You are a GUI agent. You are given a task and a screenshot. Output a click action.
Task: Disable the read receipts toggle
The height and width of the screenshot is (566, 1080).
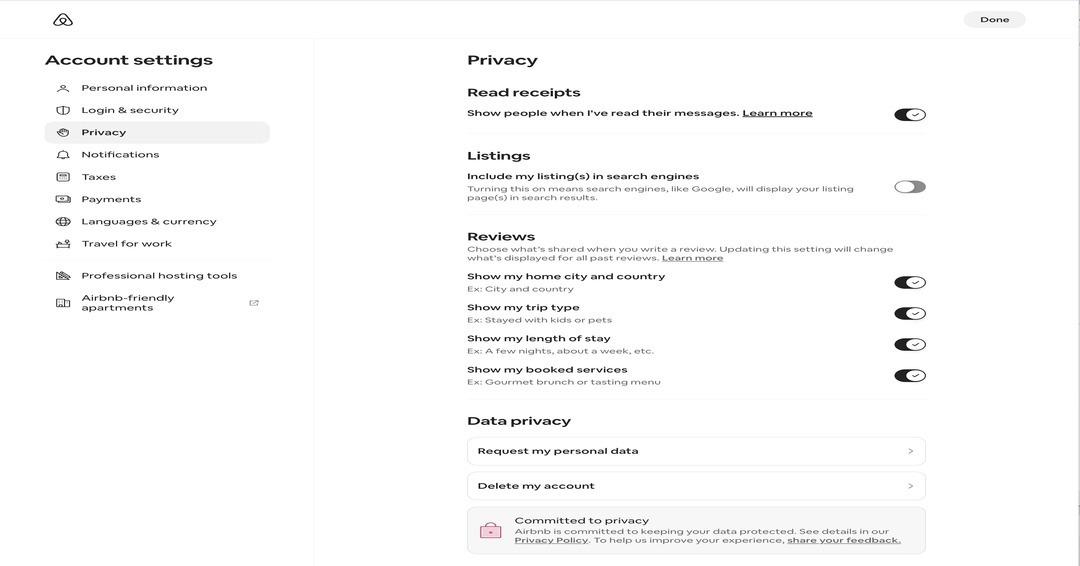pos(910,115)
